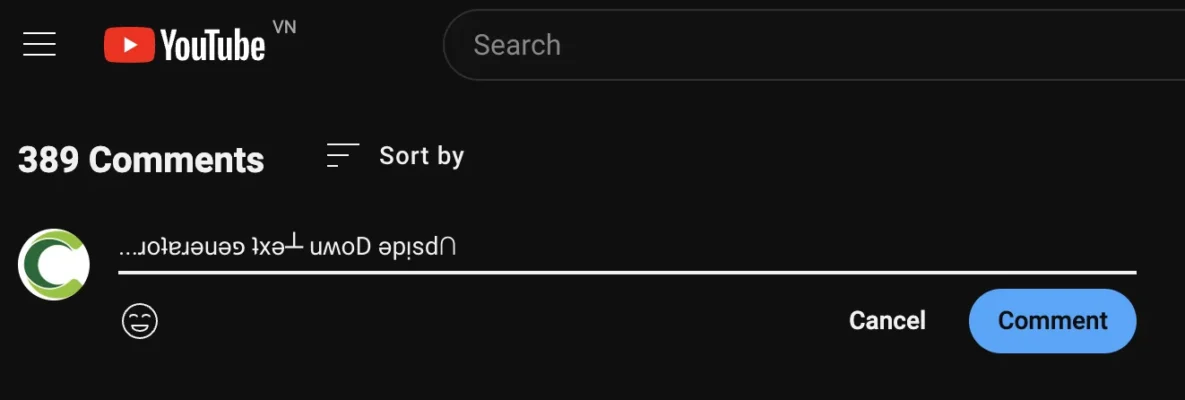Viewport: 1185px width, 400px height.
Task: Cancel the comment draft
Action: click(887, 320)
